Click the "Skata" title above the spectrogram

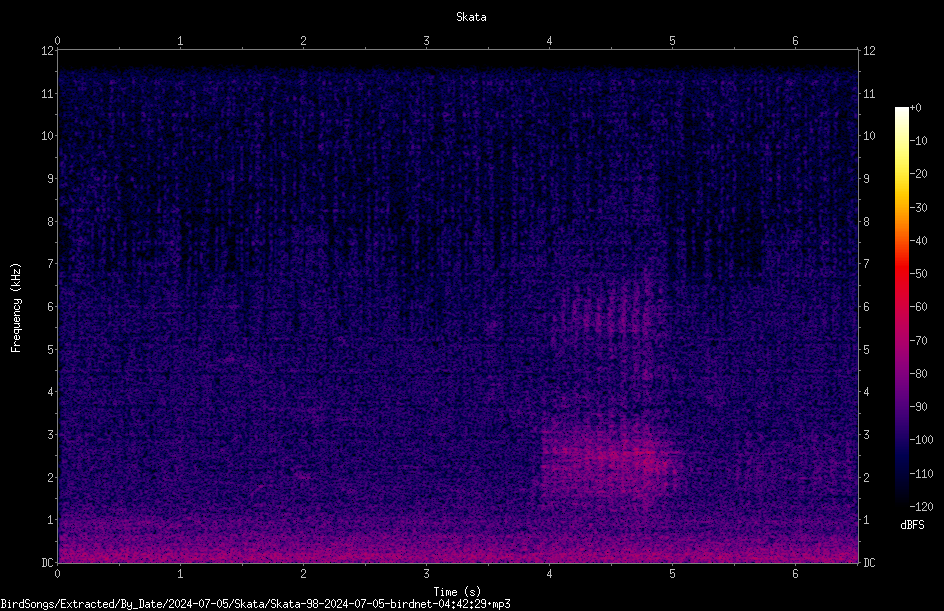pyautogui.click(x=471, y=17)
